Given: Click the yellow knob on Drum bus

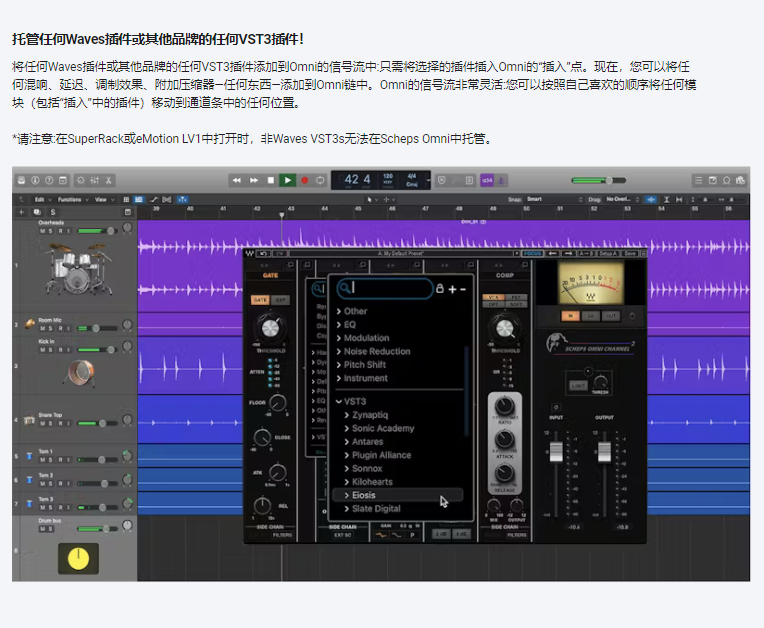Looking at the screenshot, I should (78, 558).
